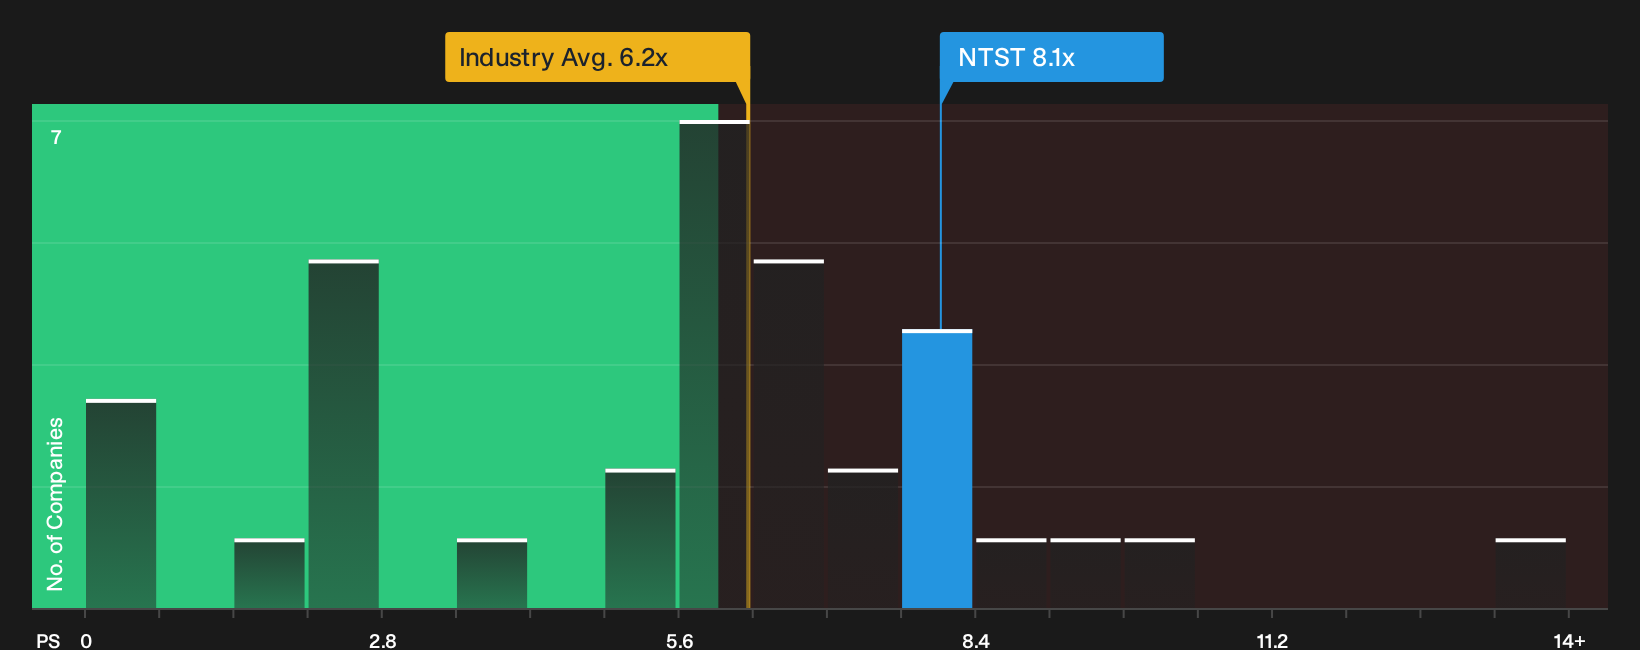This screenshot has height=650, width=1640.
Task: Click the short dark bar just left of NTST bar
Action: click(863, 539)
